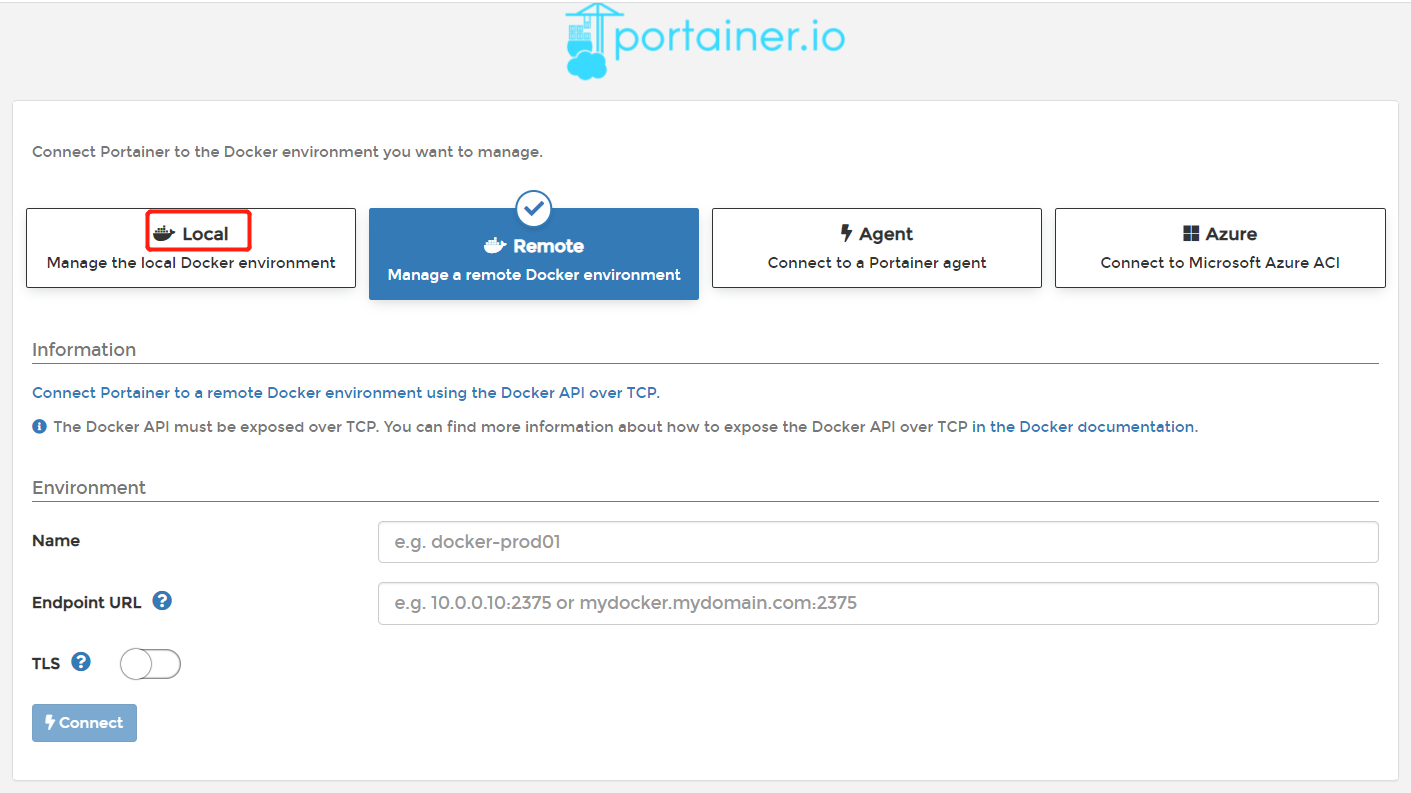
Task: Click 'Manage a remote Docker environment' text
Action: (x=534, y=275)
